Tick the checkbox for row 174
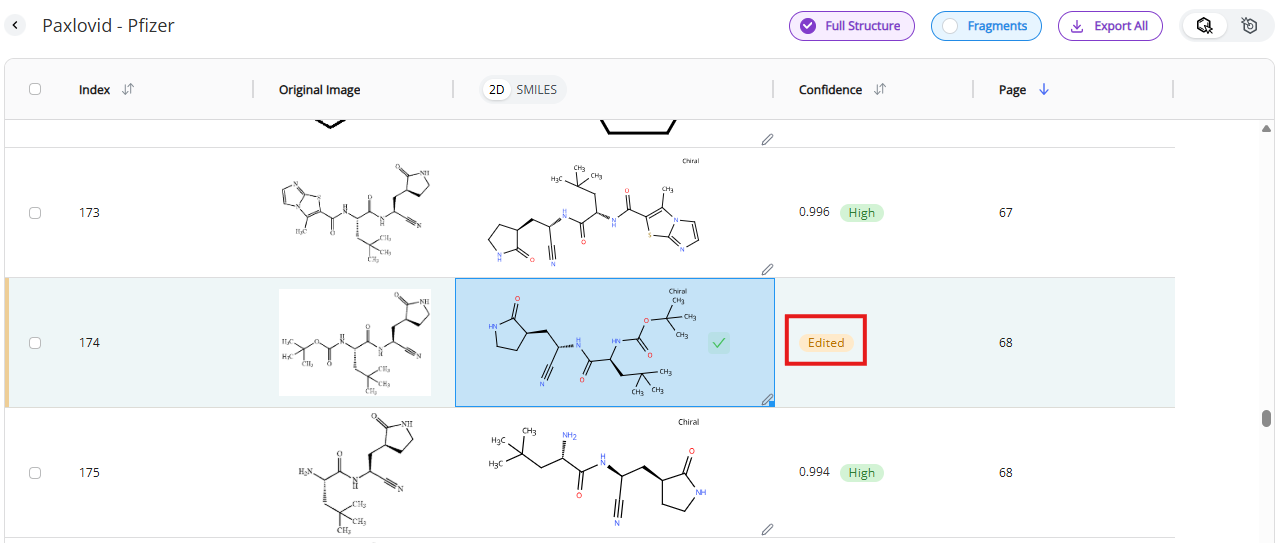This screenshot has height=543, width=1285. pos(35,343)
